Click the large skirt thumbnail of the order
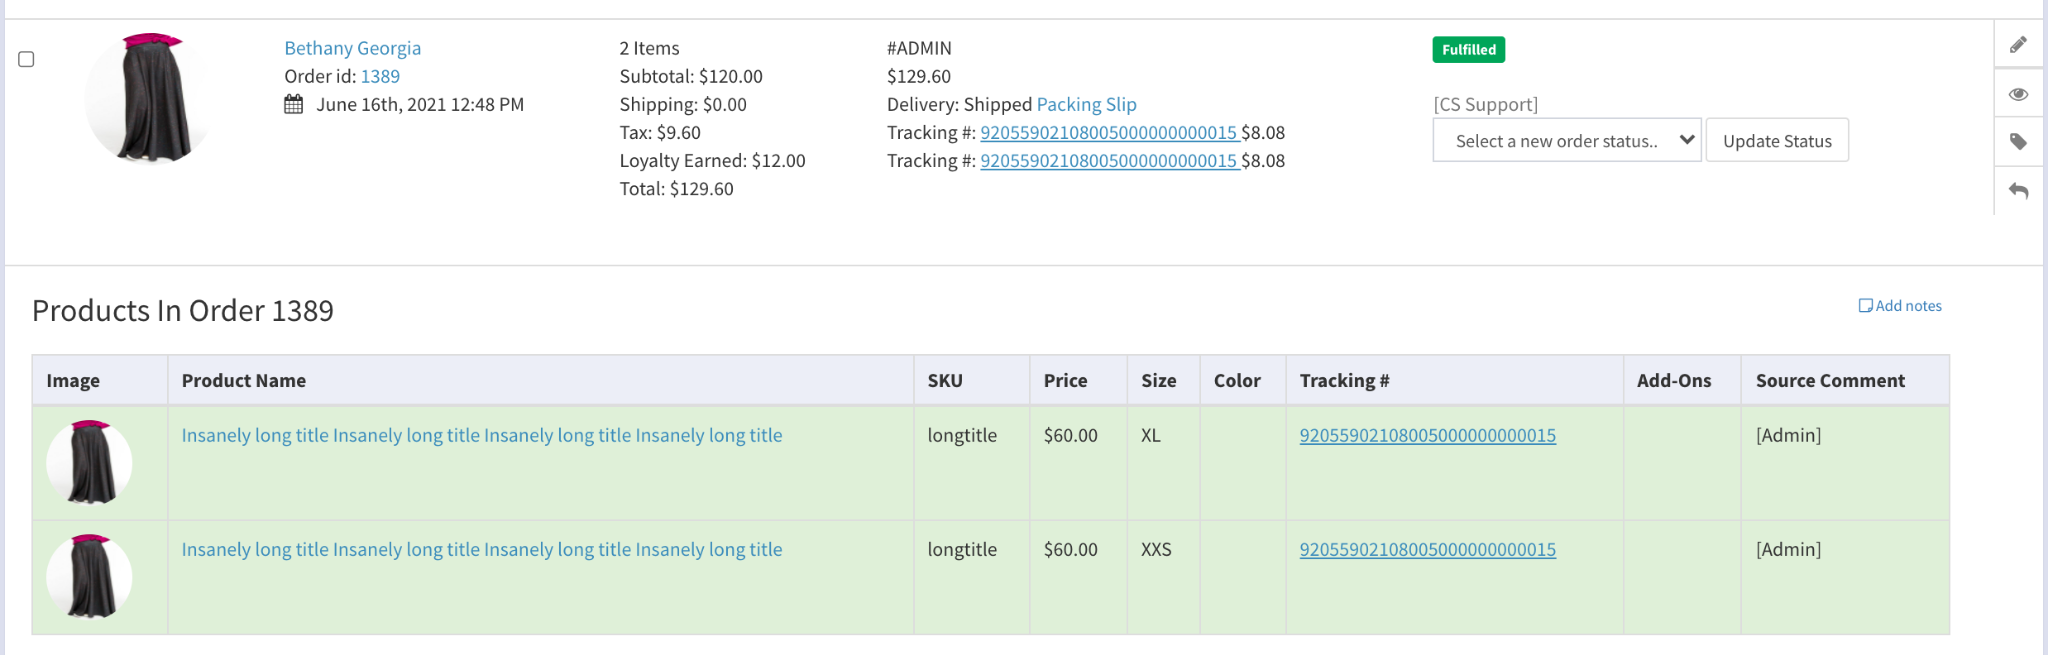The height and width of the screenshot is (655, 2048). (x=149, y=98)
